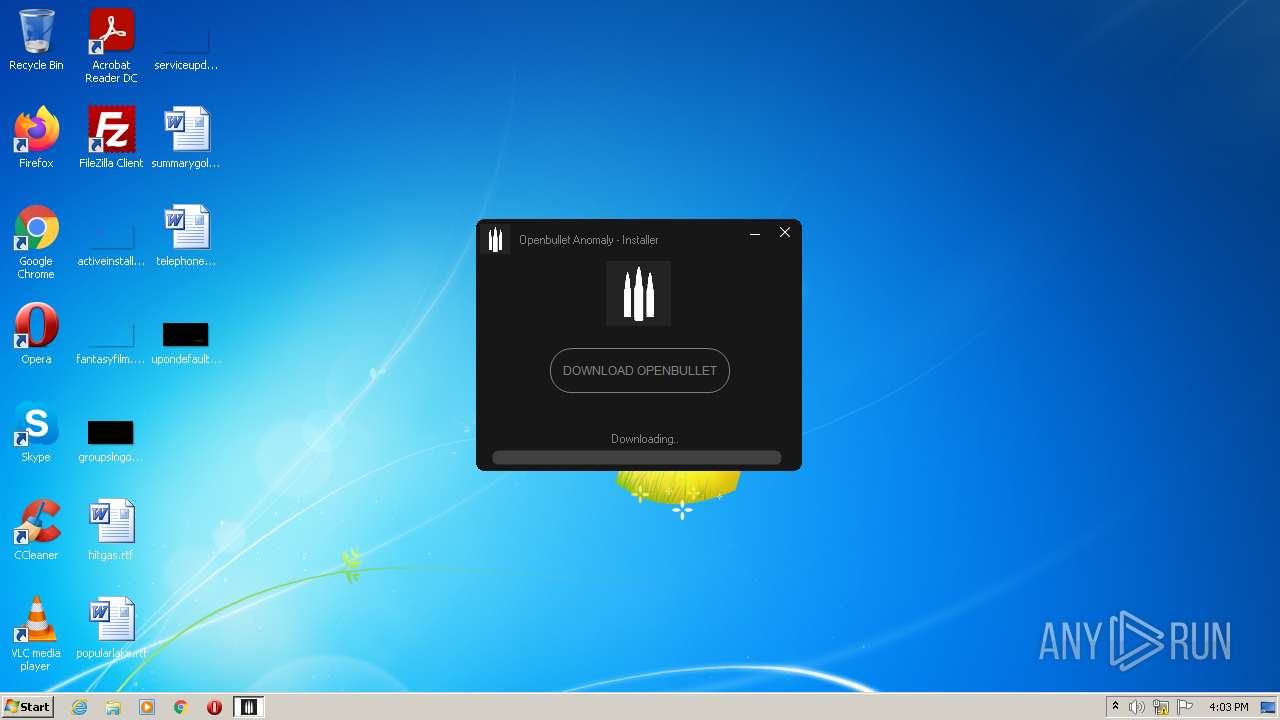This screenshot has height=720, width=1280.
Task: Select the summarygol... Word document
Action: (186, 138)
